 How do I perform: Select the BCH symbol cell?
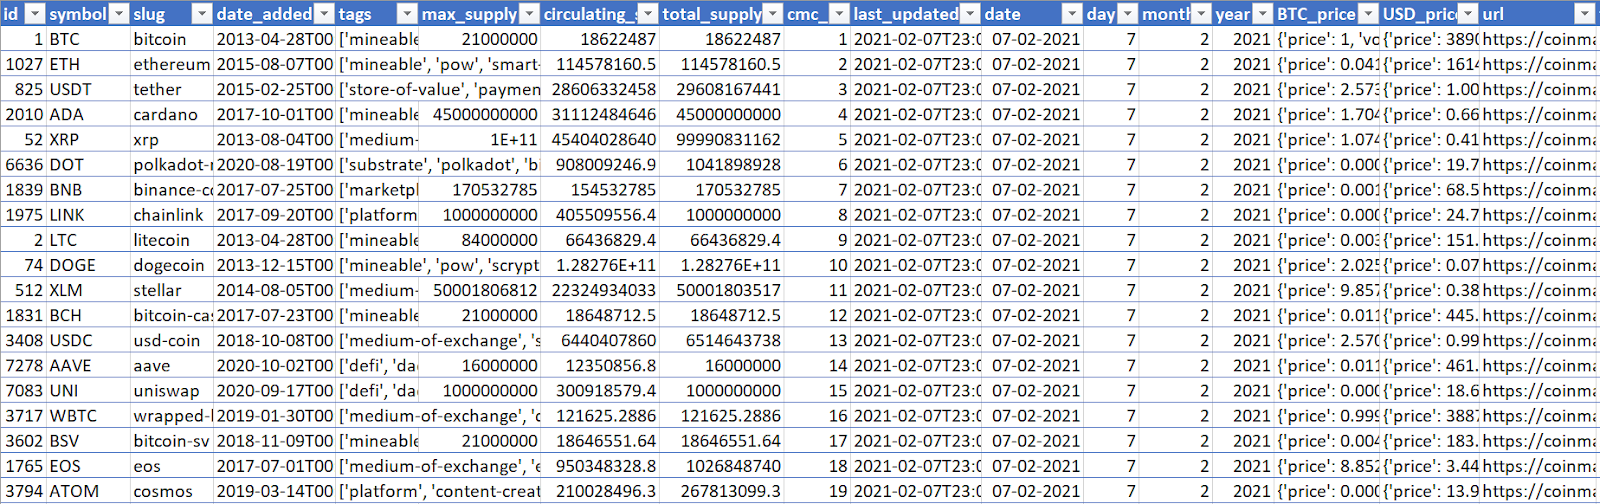coord(88,315)
